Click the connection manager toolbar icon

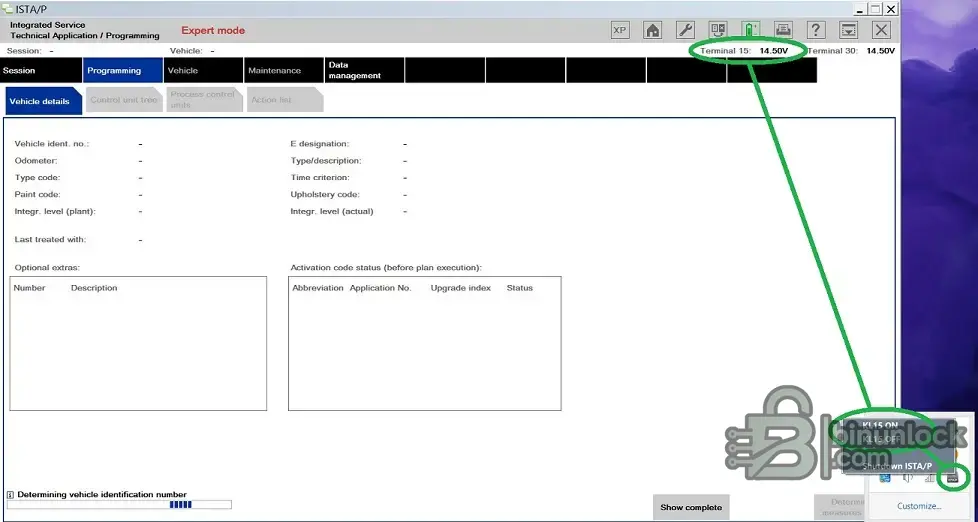(718, 30)
